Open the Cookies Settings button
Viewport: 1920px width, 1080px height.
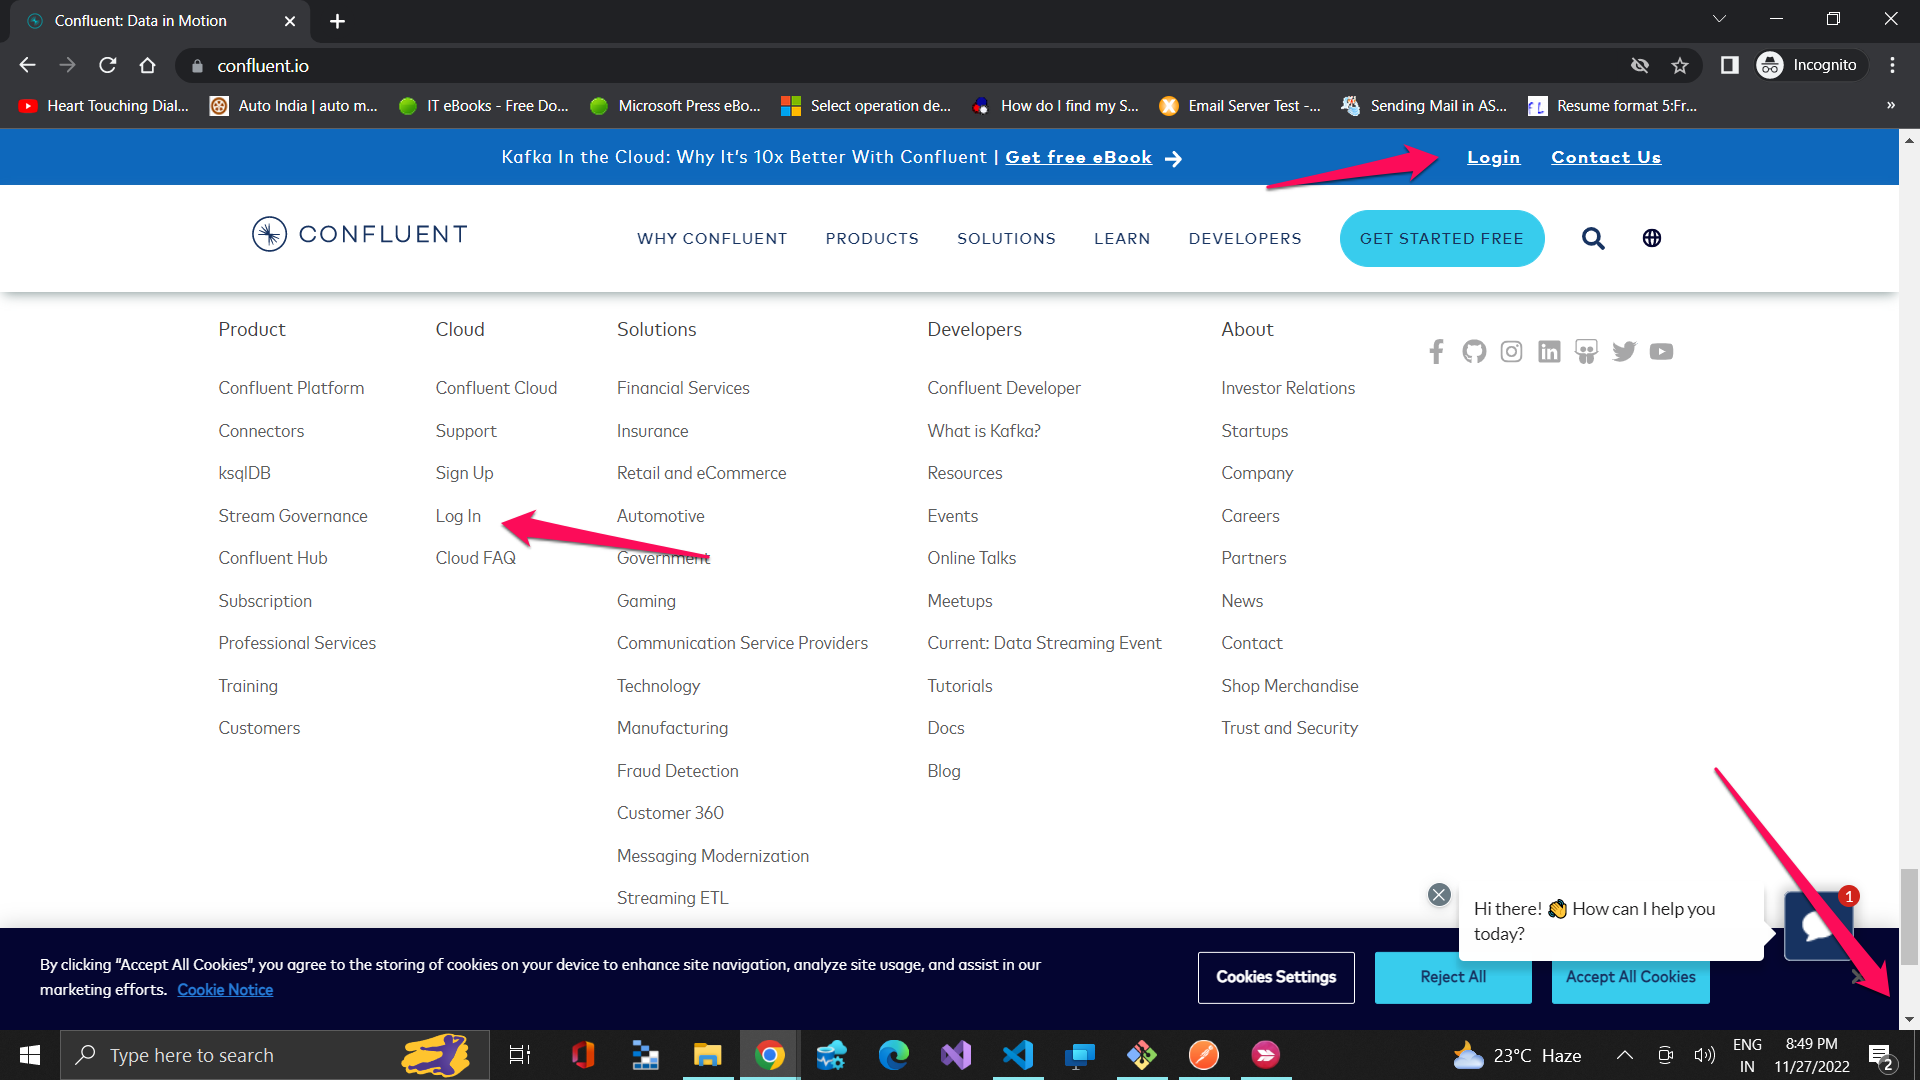tap(1276, 978)
